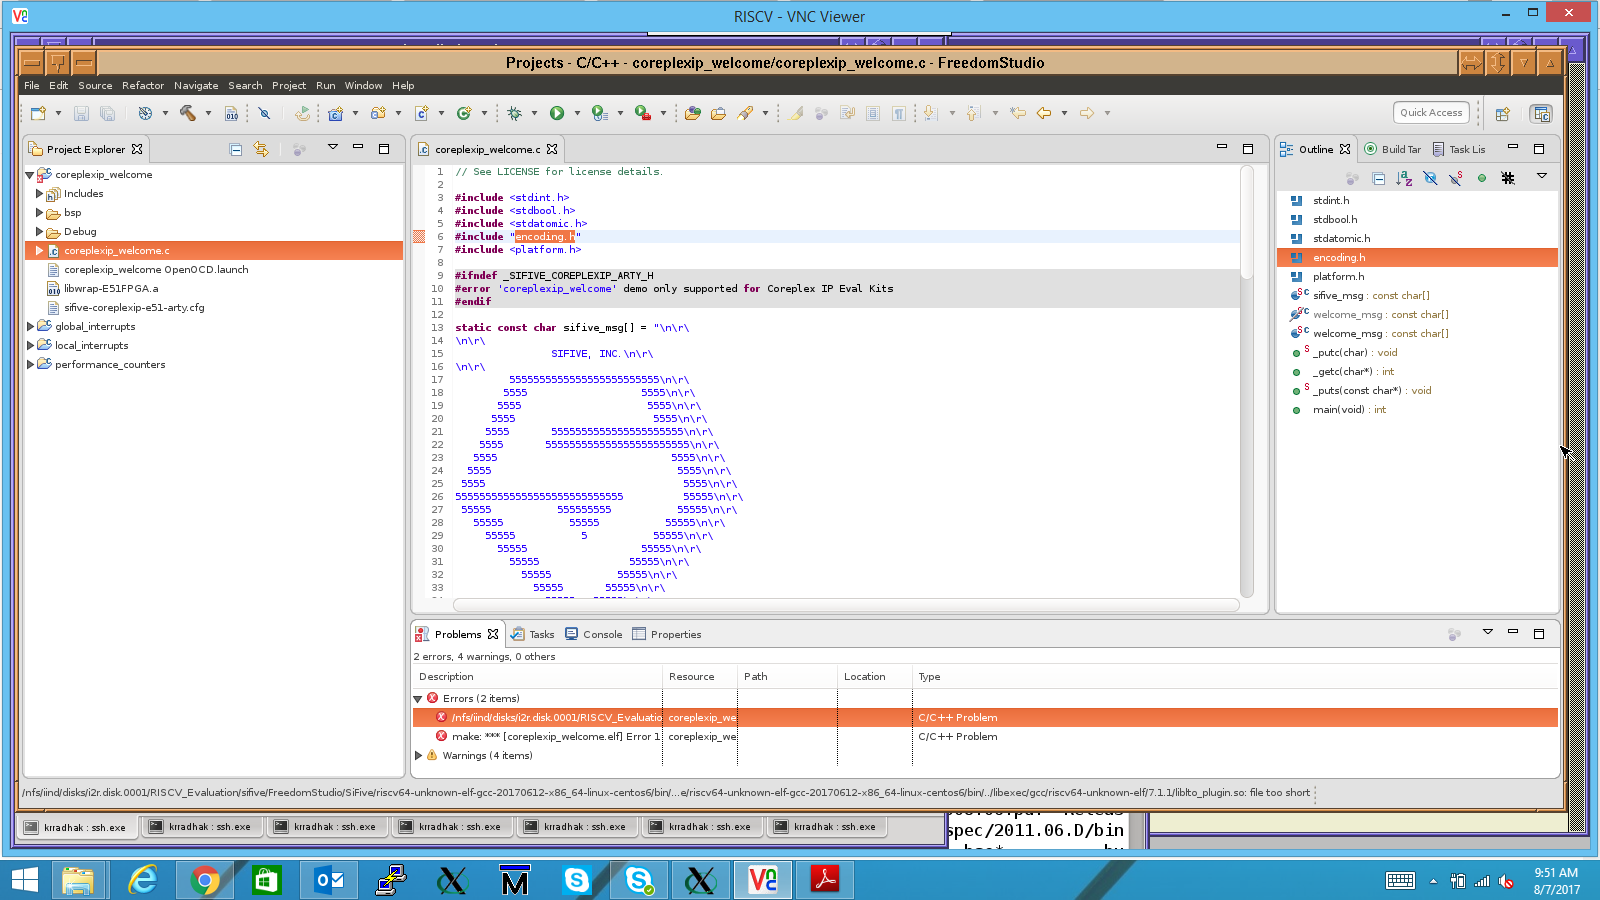Click the editor vertical scrollbar
Screen dimensions: 1600x900
(1247, 380)
